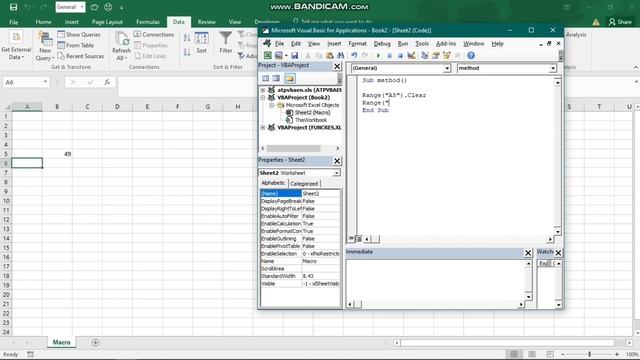Open the VBA Debug menu

[382, 44]
